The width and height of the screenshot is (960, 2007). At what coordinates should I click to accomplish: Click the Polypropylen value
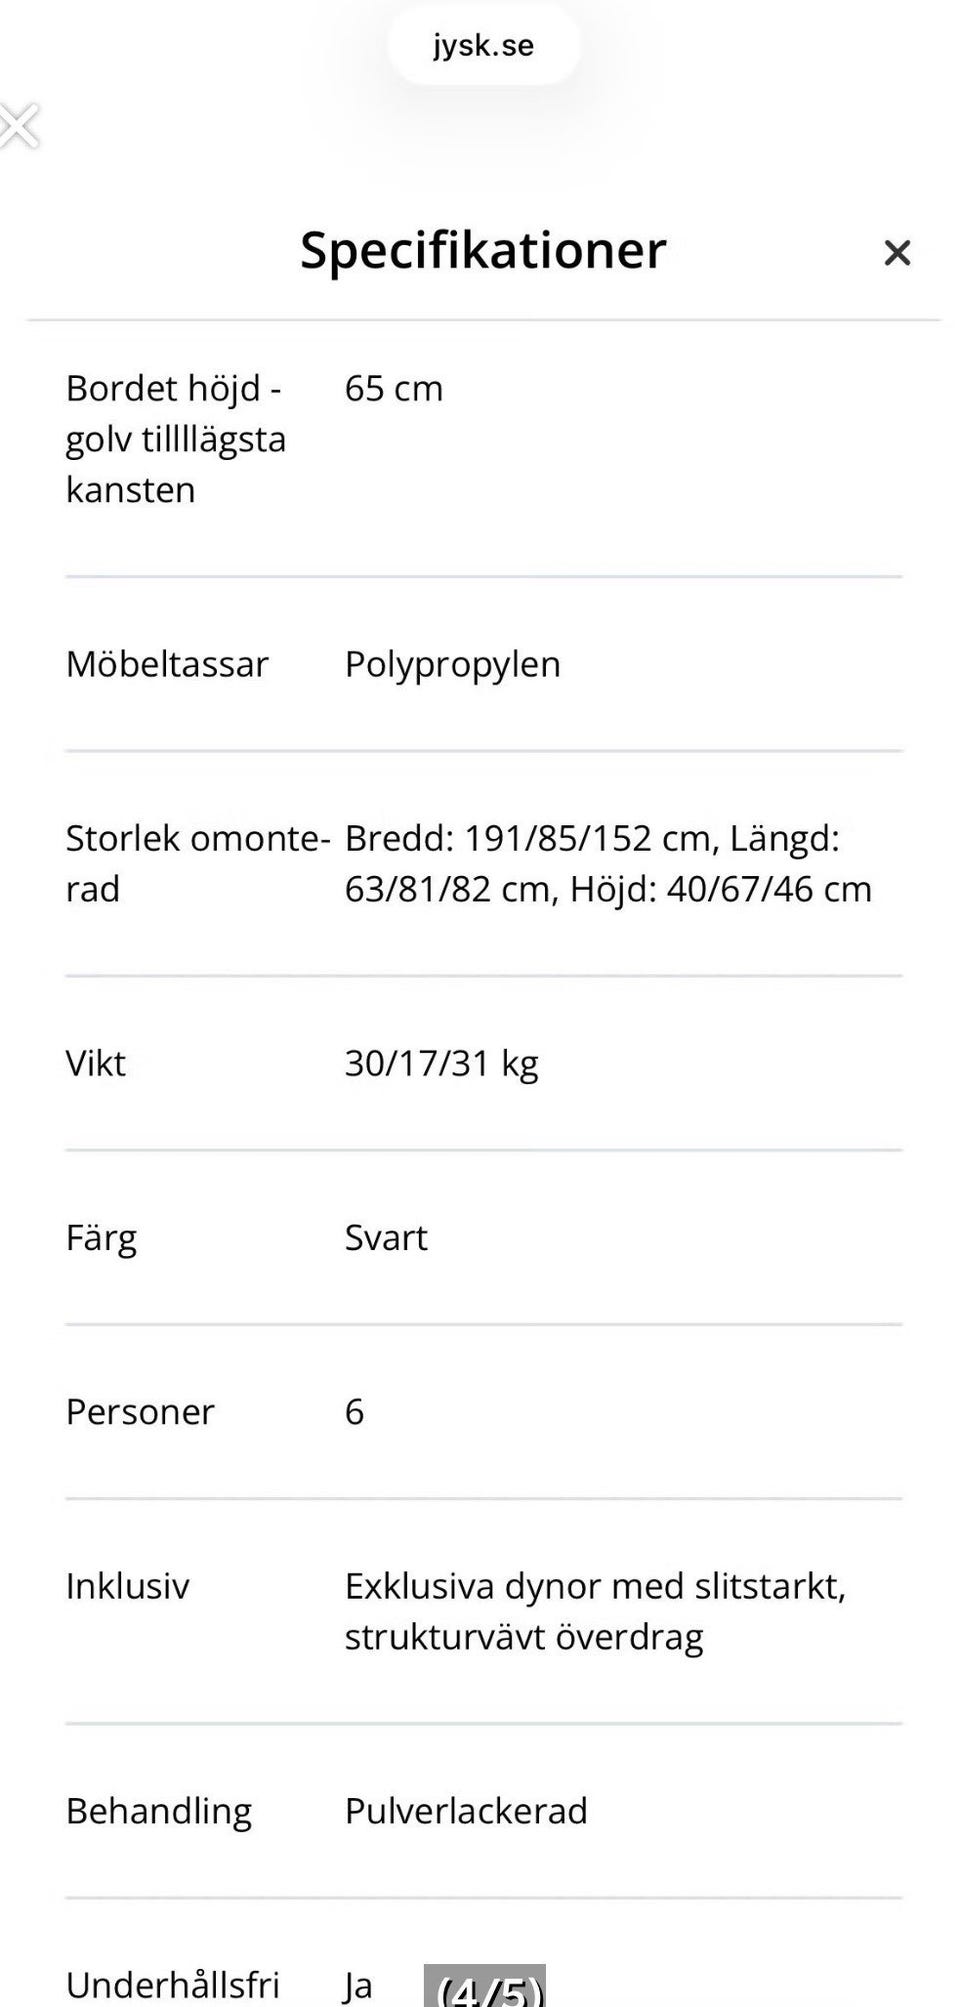pos(452,664)
